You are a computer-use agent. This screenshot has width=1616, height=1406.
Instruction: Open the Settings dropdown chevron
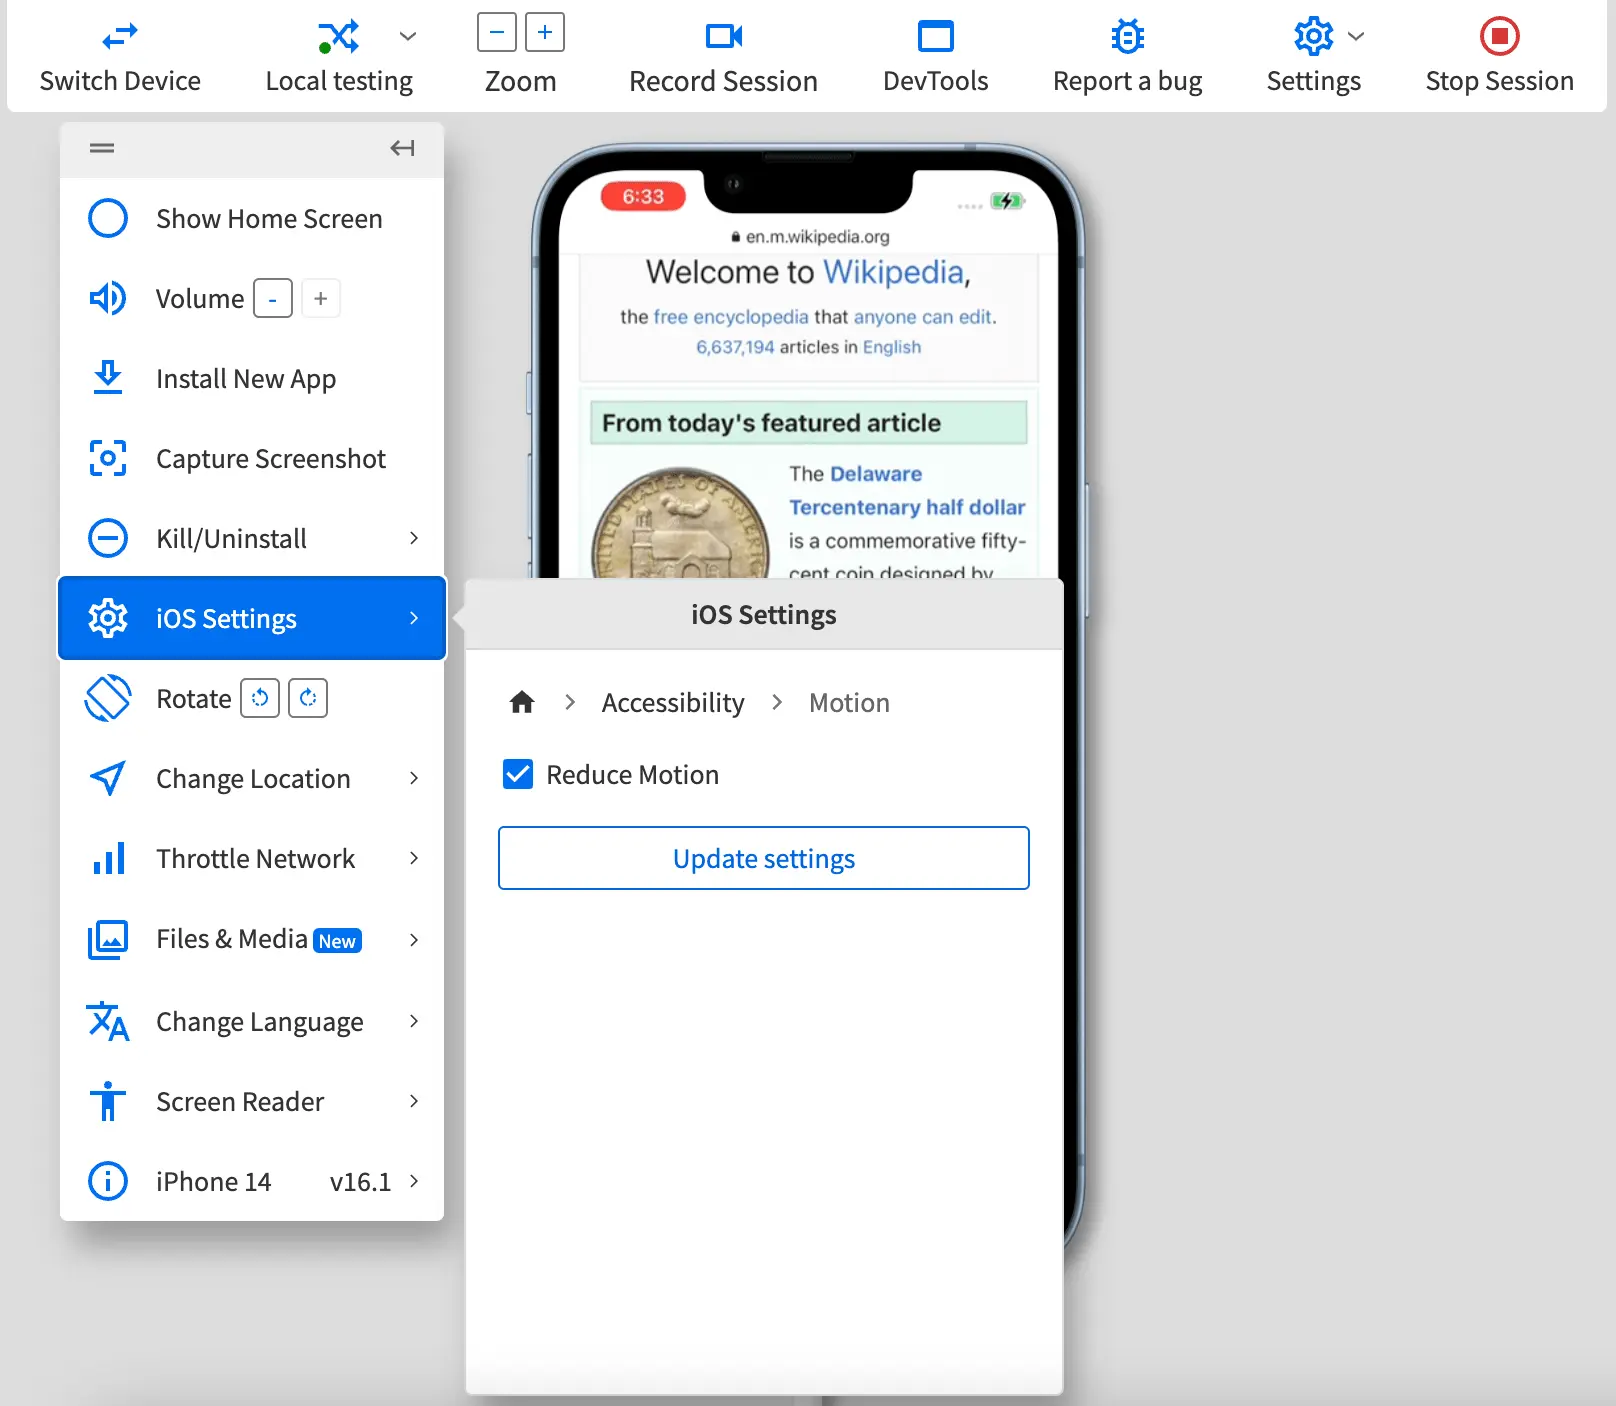click(1356, 37)
